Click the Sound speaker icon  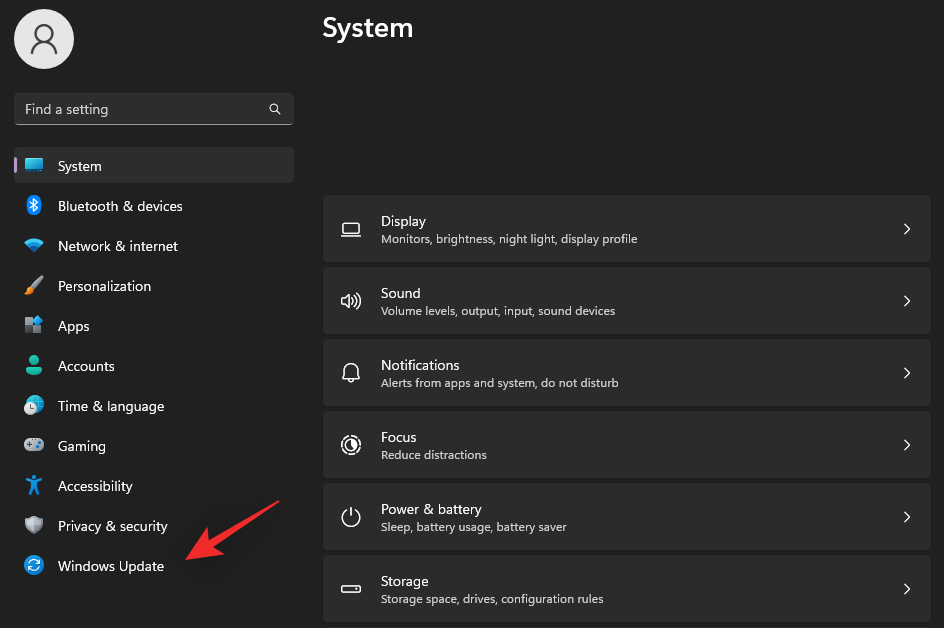[351, 301]
